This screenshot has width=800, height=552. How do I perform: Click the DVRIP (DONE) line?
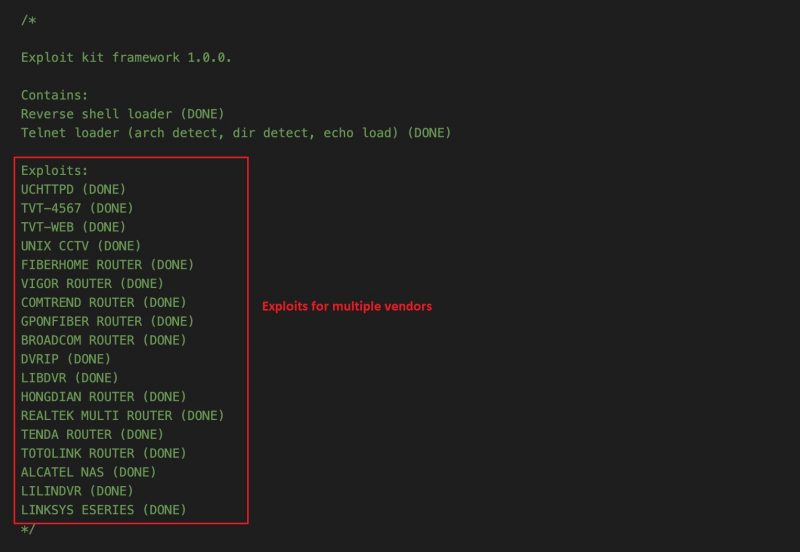tap(65, 359)
